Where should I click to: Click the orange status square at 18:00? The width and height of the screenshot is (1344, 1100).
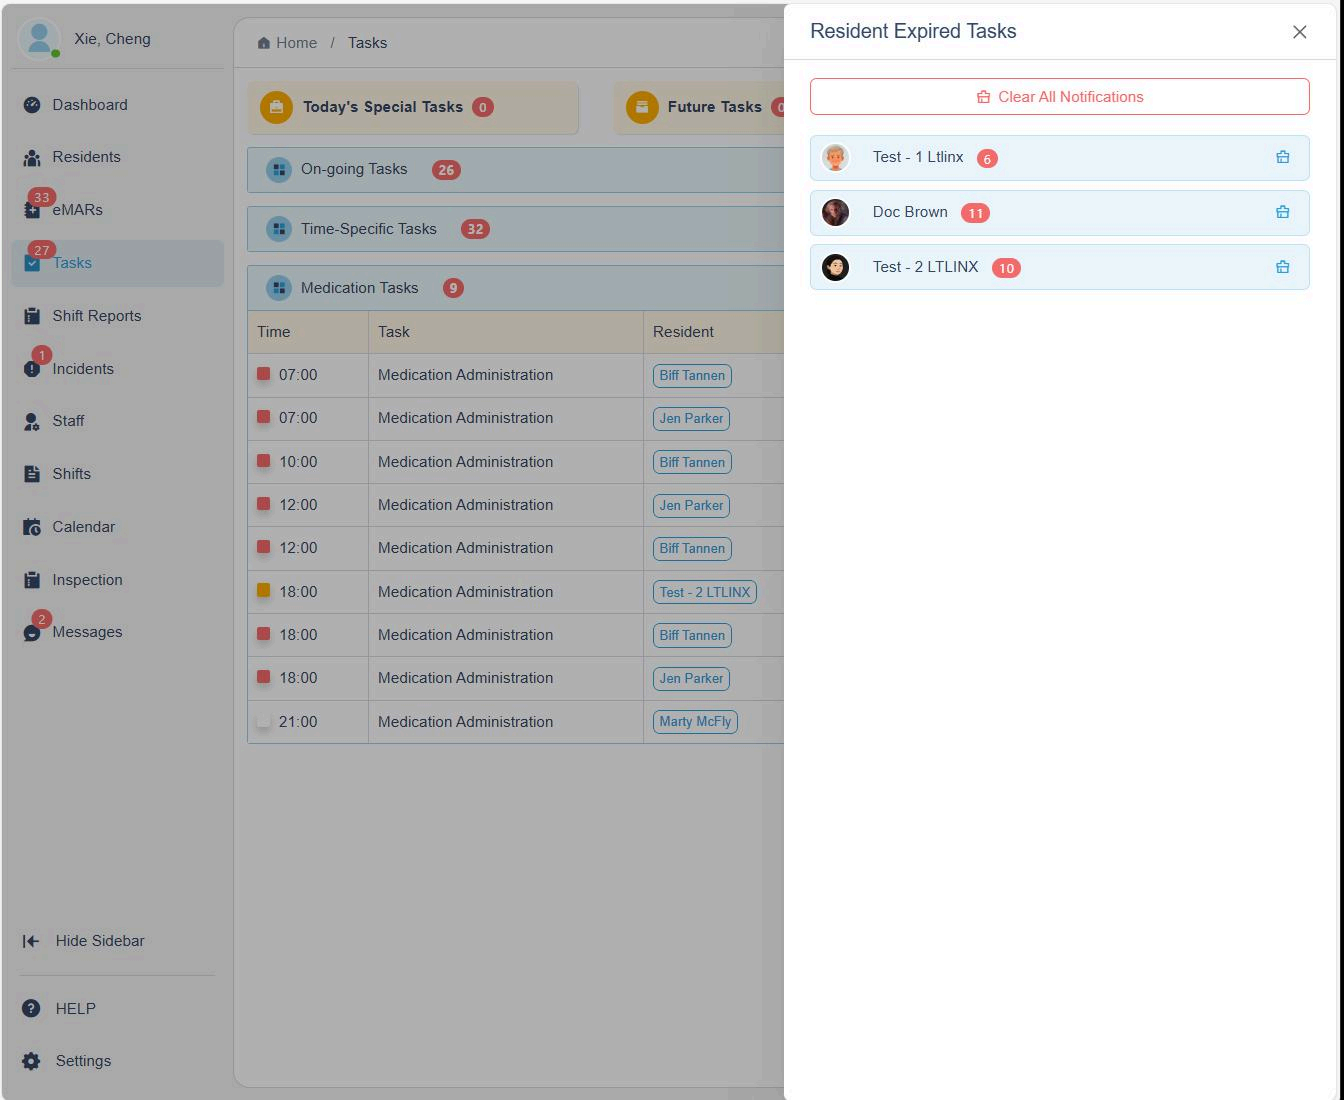[264, 591]
